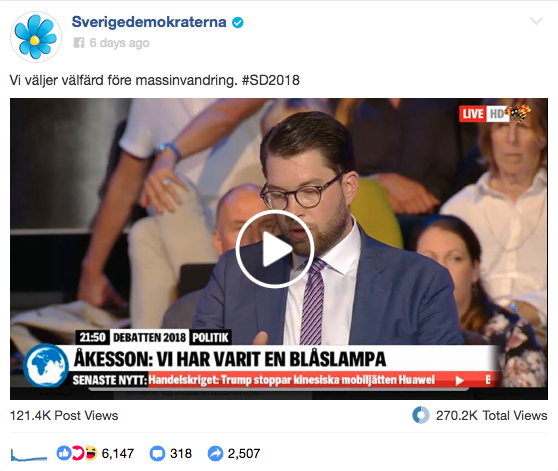Open the 318 comments count

[x=181, y=453]
